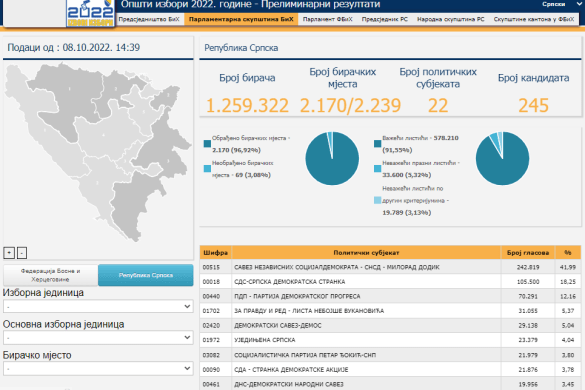
Task: Click vote count 105.500
Action: (x=528, y=282)
